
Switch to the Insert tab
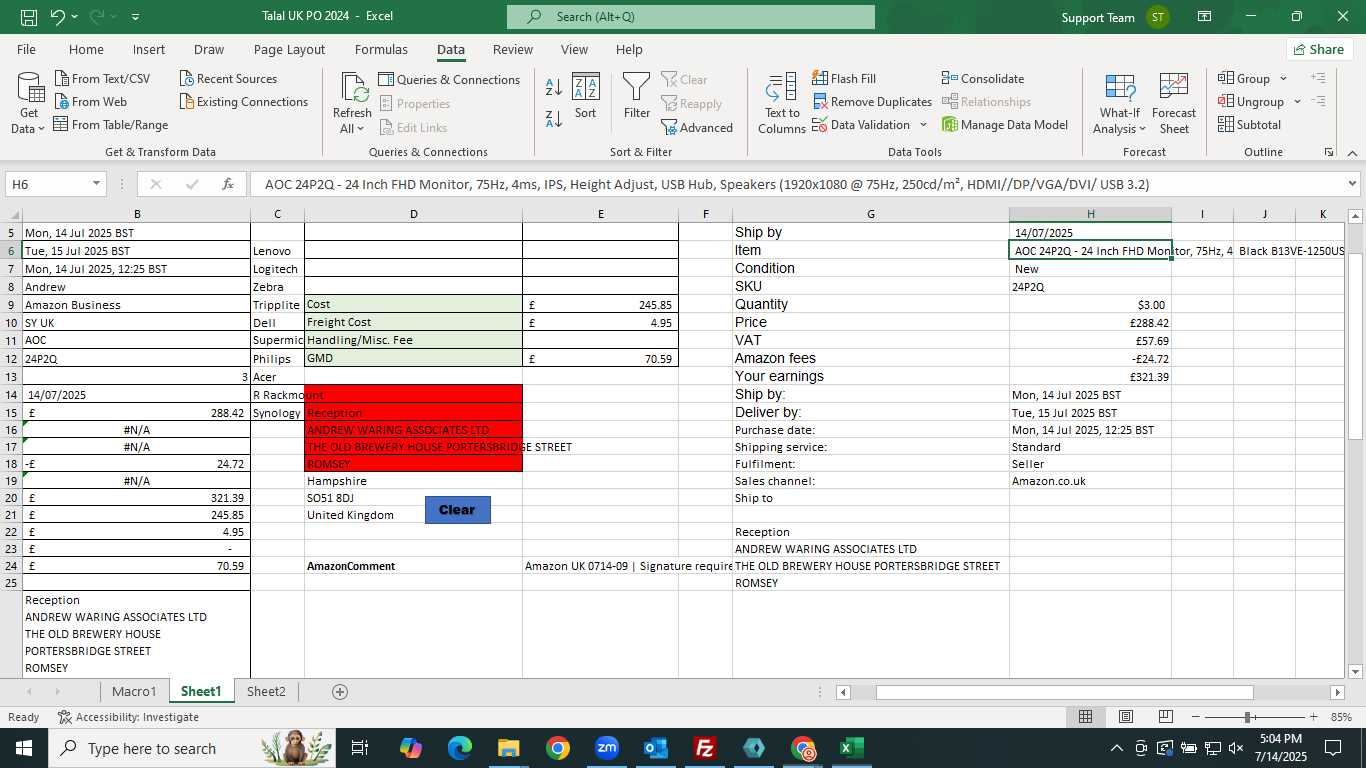tap(149, 49)
